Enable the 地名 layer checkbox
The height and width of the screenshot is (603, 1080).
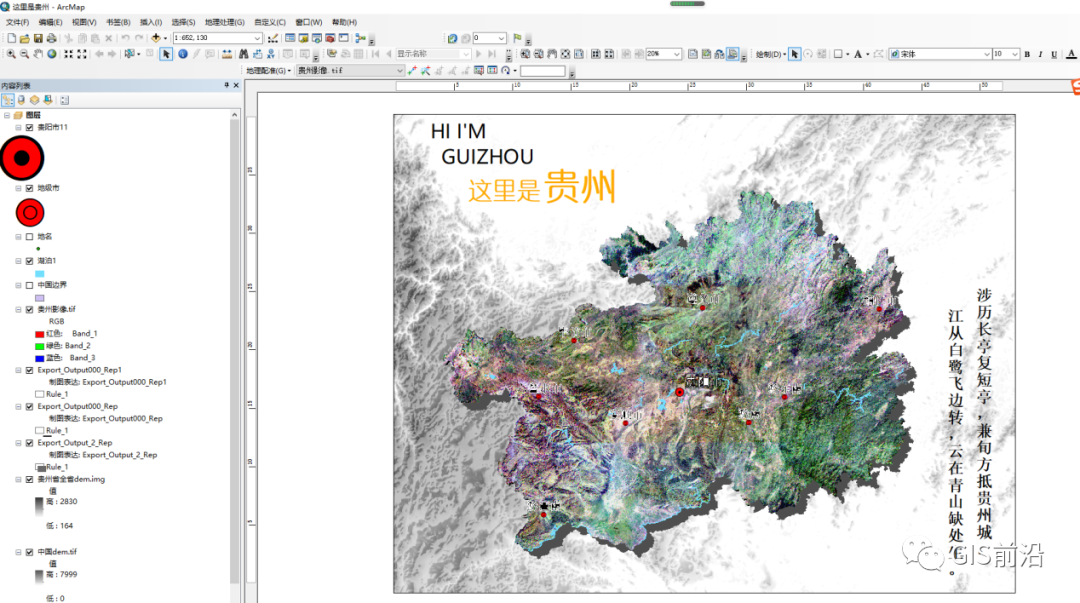(30, 236)
